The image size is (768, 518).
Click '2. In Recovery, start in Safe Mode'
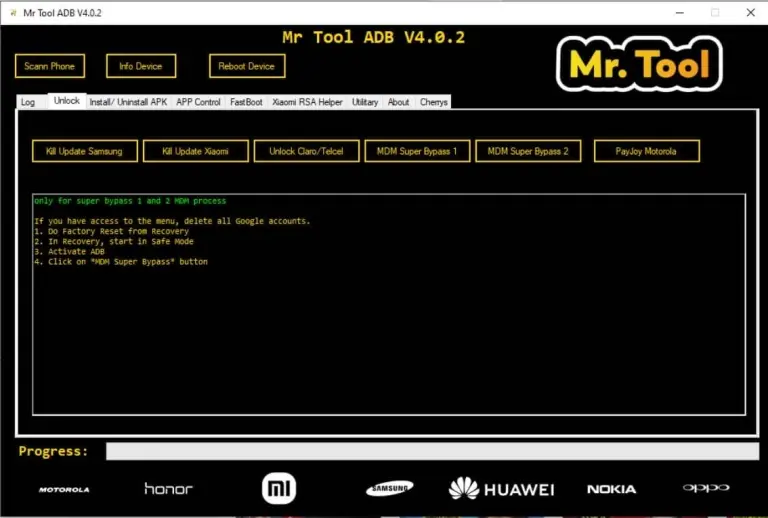tap(114, 241)
